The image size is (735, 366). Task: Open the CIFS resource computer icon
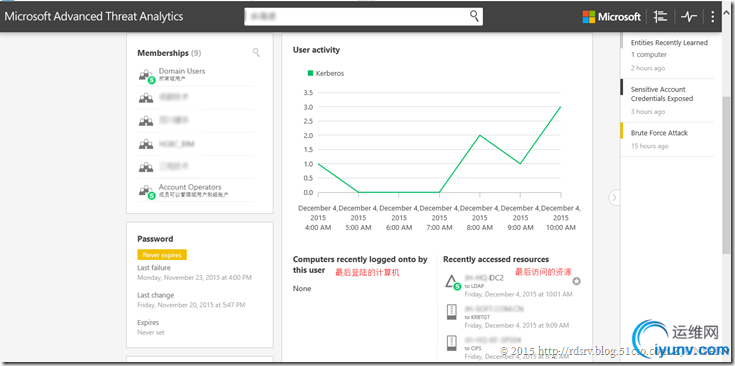452,344
